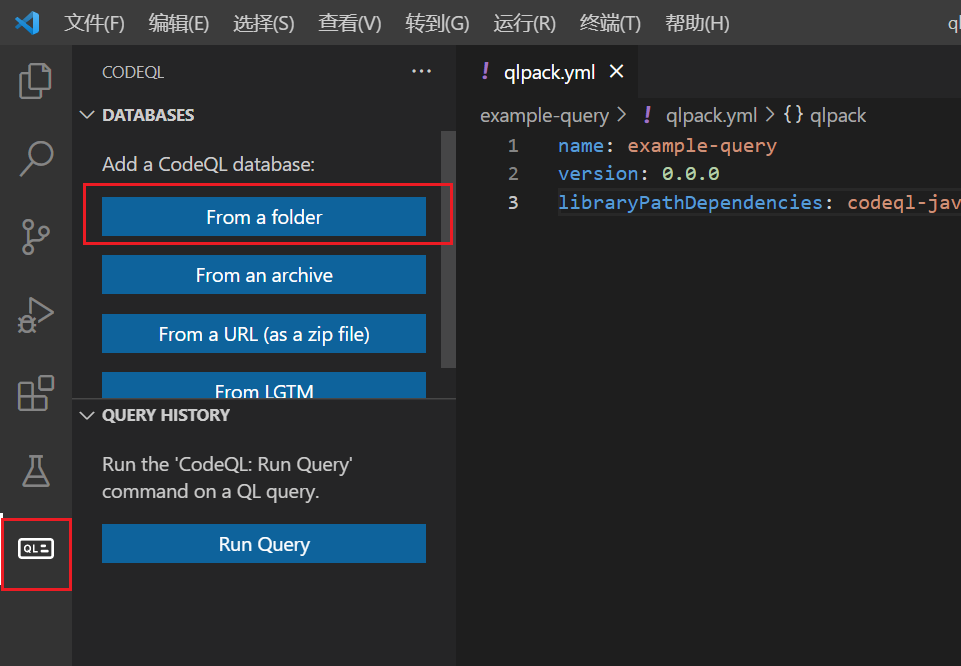Collapse the QUERY HISTORY section

pyautogui.click(x=87, y=415)
